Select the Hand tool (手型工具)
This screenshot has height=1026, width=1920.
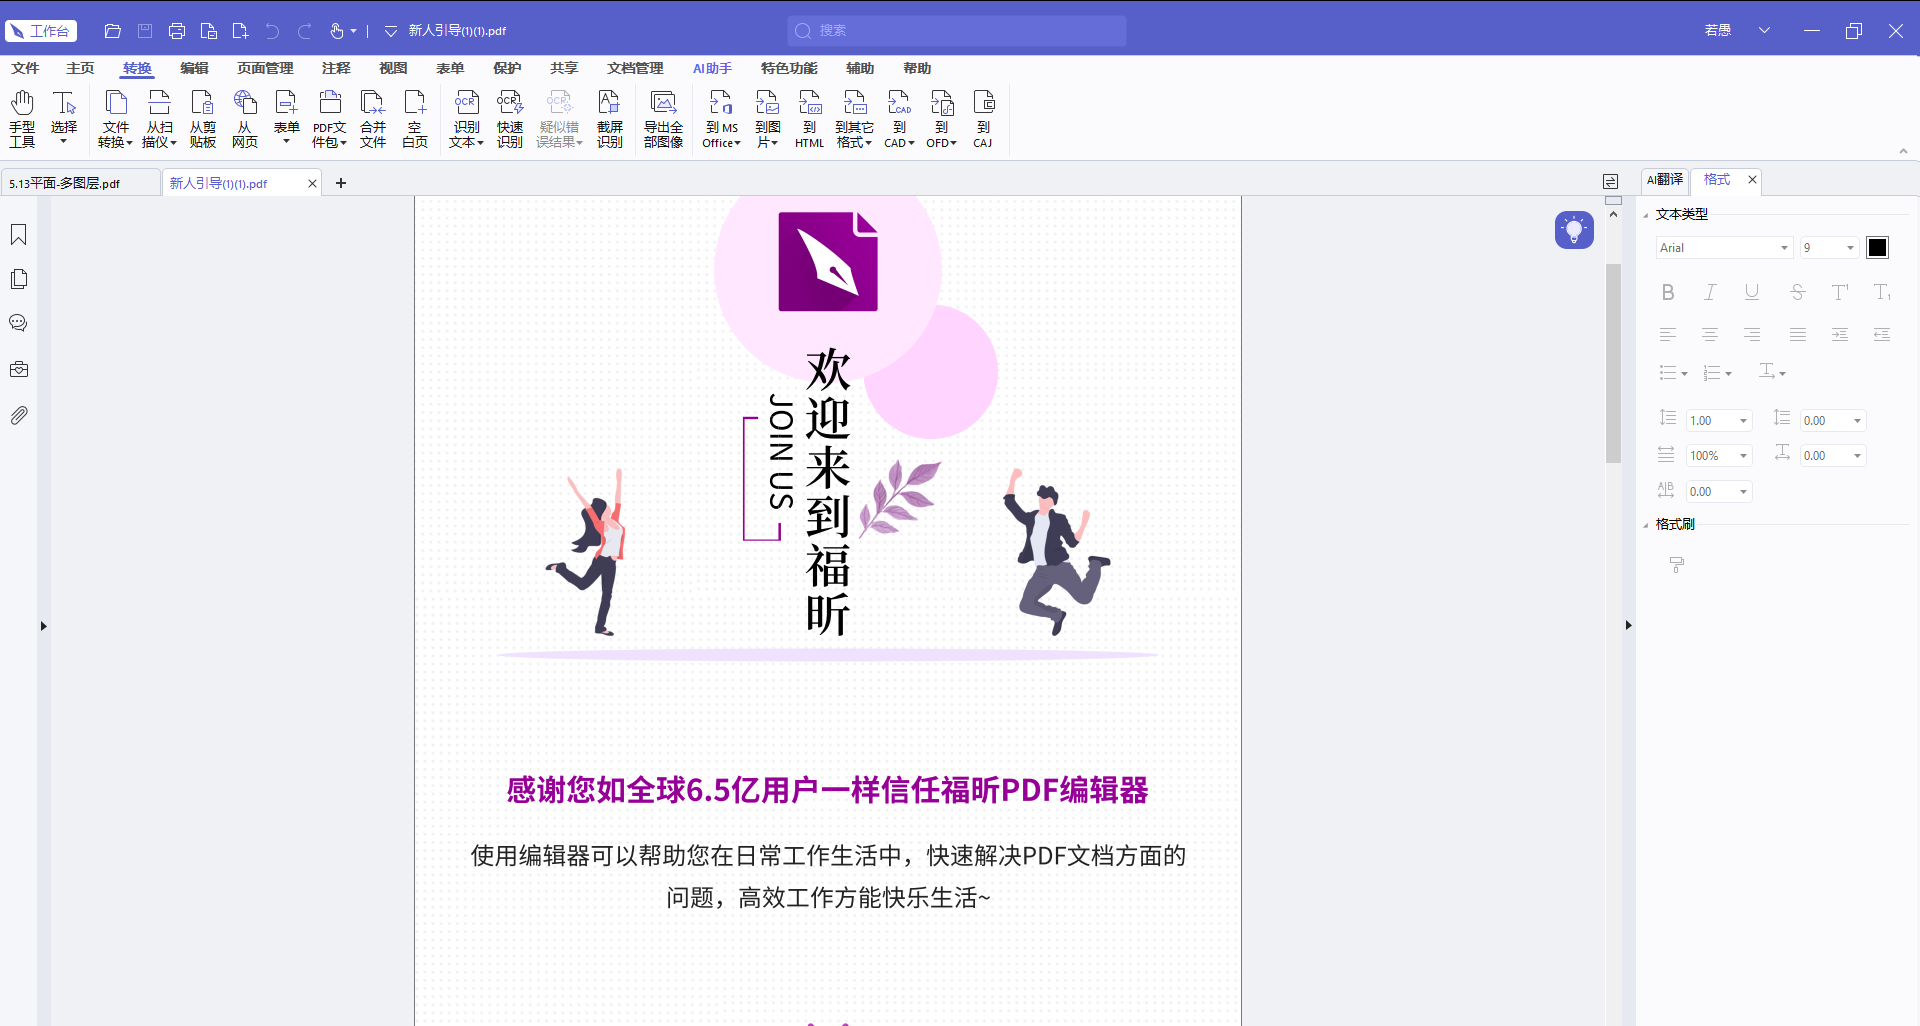click(x=22, y=119)
